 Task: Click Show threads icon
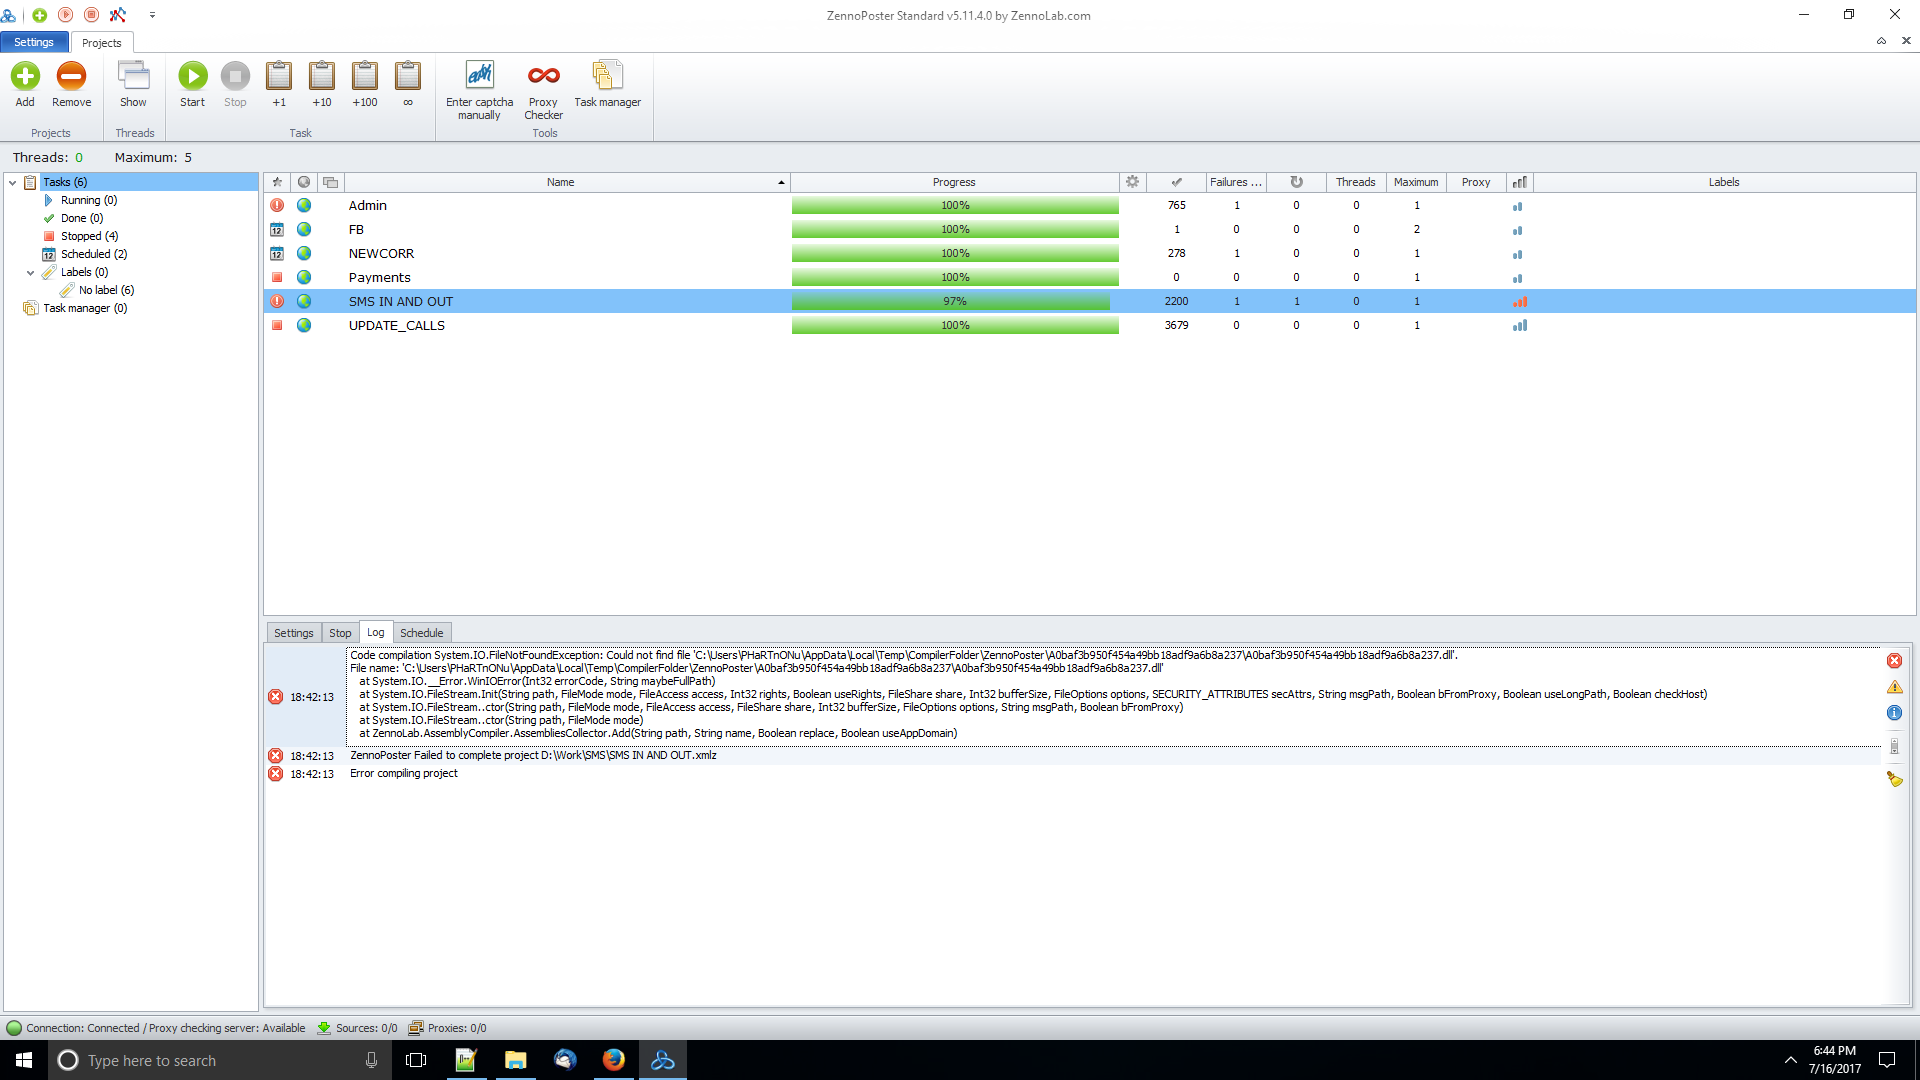coord(133,76)
